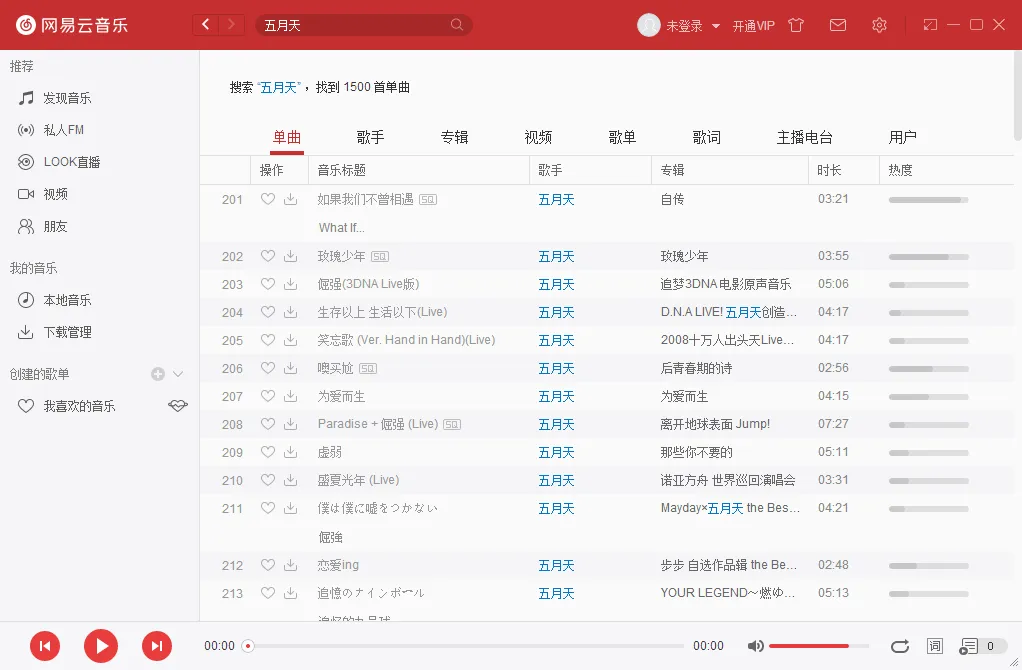Like song 噢买尬

268,368
